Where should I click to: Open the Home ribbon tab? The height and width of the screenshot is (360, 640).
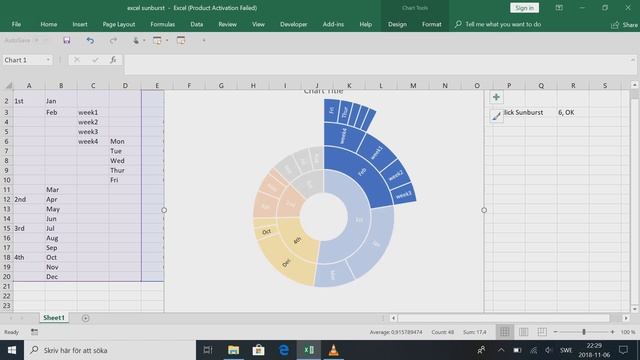click(49, 24)
